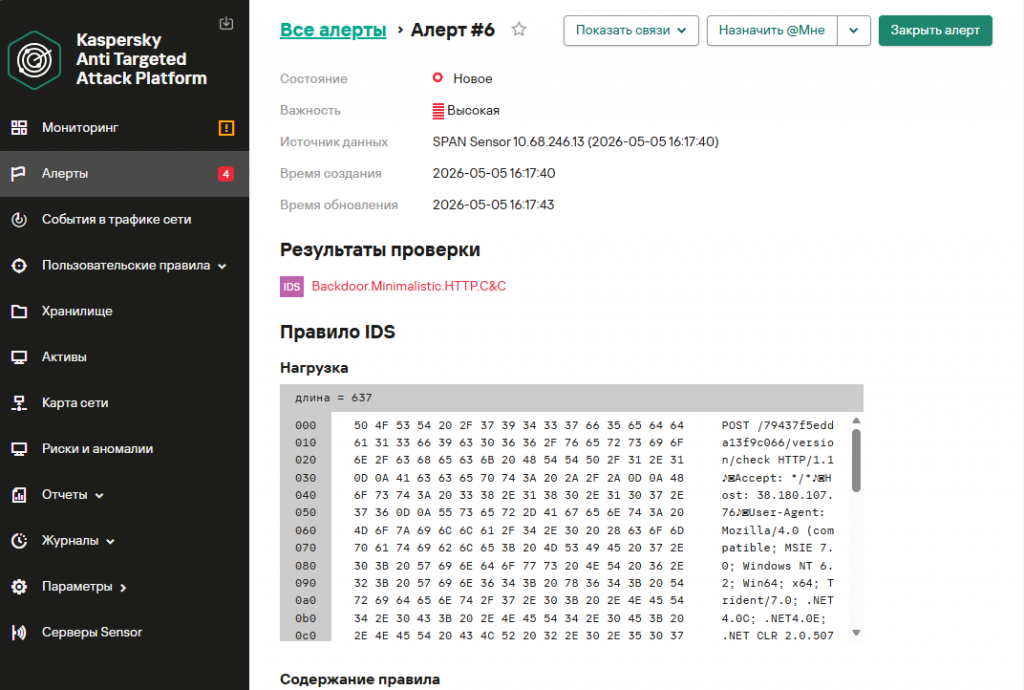1024x690 pixels.
Task: Star Алерт #6 as favorite
Action: (x=519, y=29)
